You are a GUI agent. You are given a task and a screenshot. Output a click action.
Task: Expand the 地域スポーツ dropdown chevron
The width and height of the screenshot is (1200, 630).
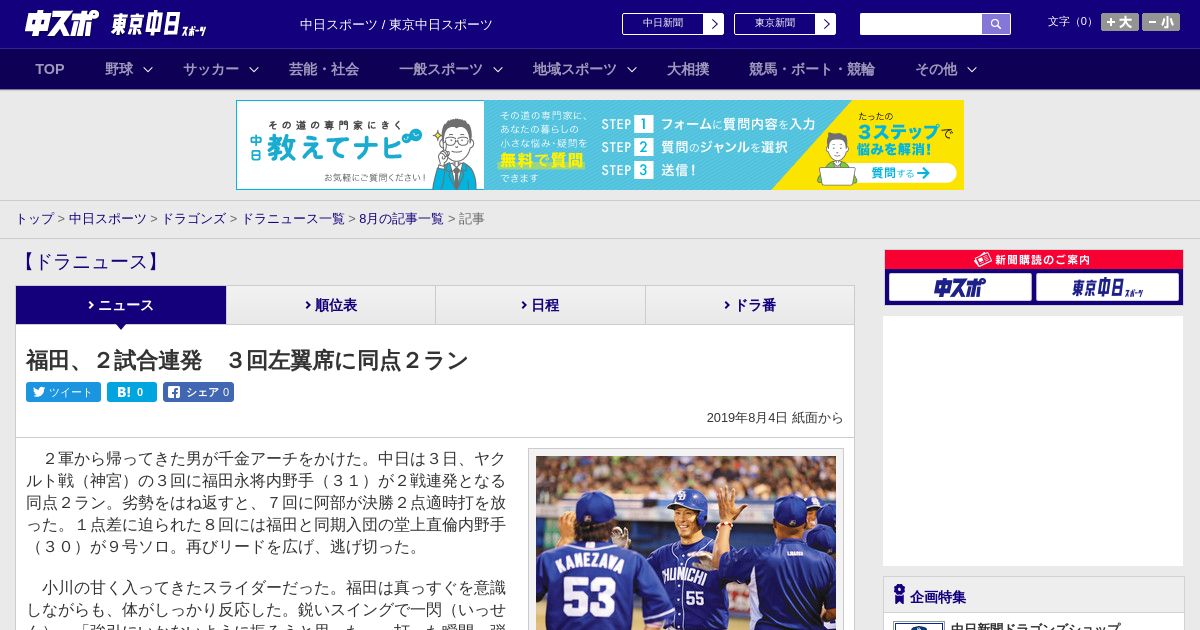(x=632, y=70)
